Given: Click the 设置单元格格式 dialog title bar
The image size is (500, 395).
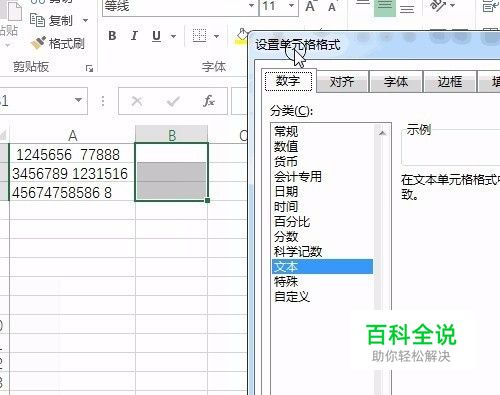Looking at the screenshot, I should click(x=375, y=45).
